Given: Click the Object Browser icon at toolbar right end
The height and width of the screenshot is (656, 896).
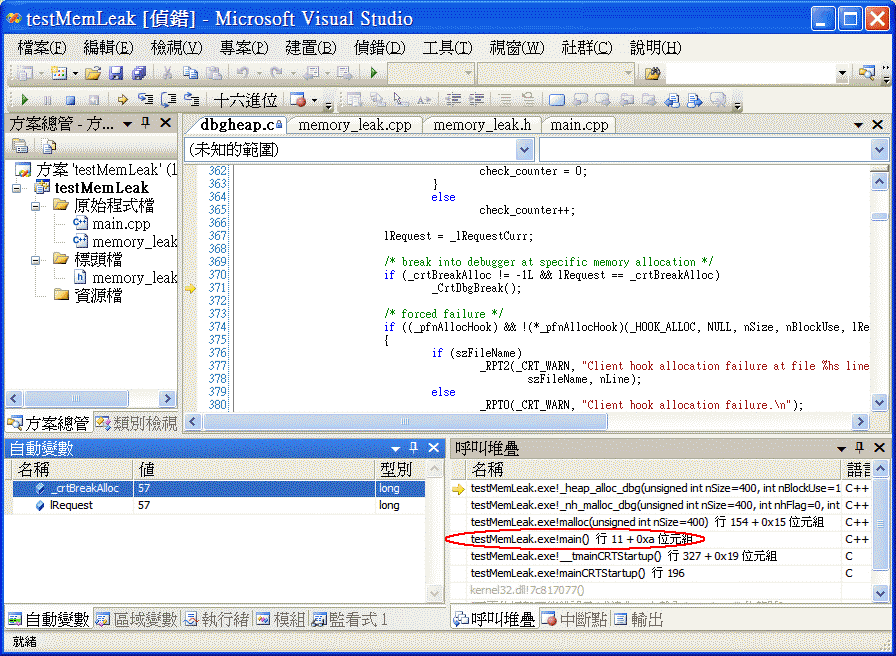Looking at the screenshot, I should tap(867, 73).
